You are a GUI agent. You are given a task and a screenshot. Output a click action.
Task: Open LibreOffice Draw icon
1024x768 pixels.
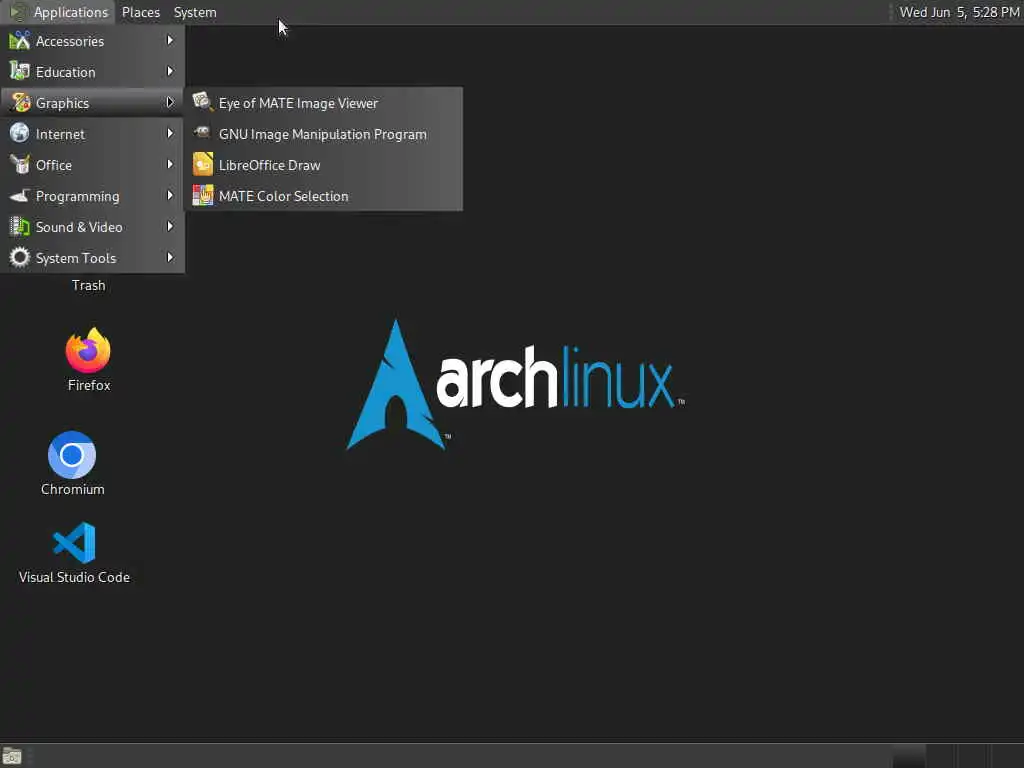click(202, 164)
